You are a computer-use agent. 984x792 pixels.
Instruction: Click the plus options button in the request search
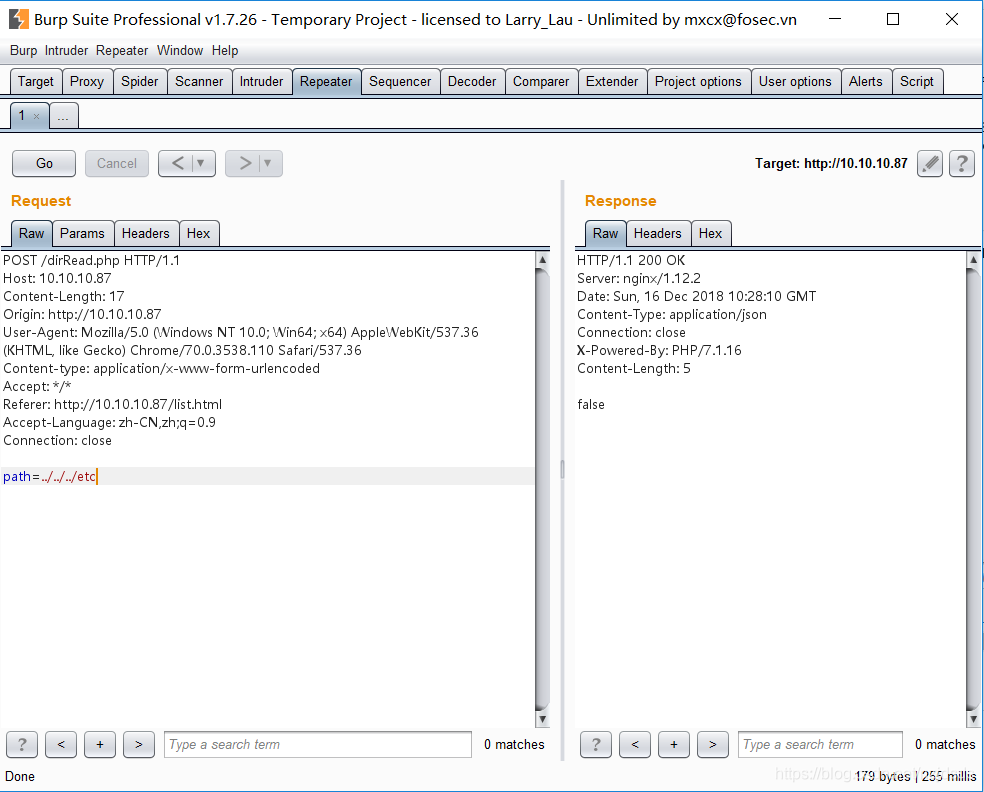[x=100, y=744]
